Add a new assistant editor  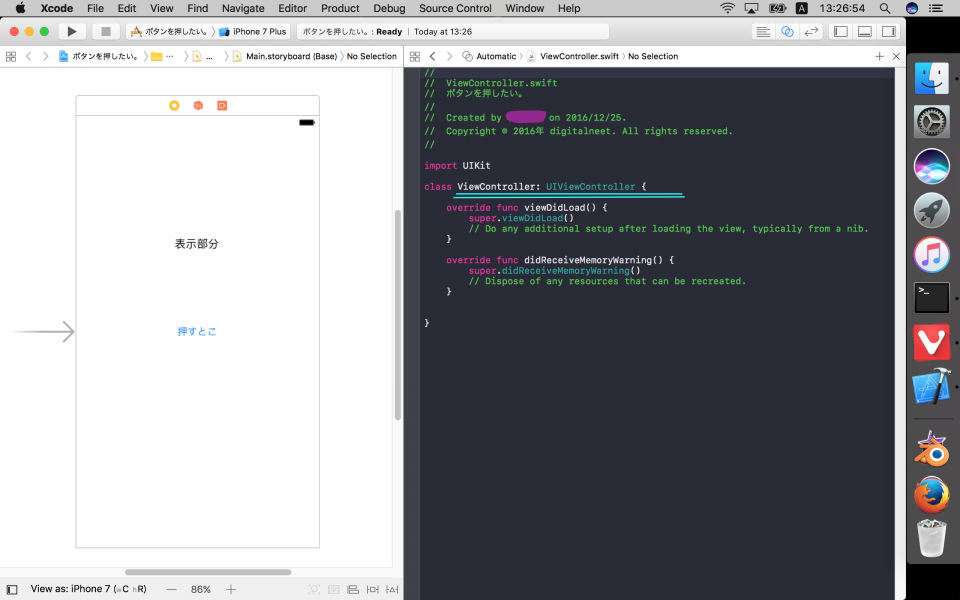(879, 56)
